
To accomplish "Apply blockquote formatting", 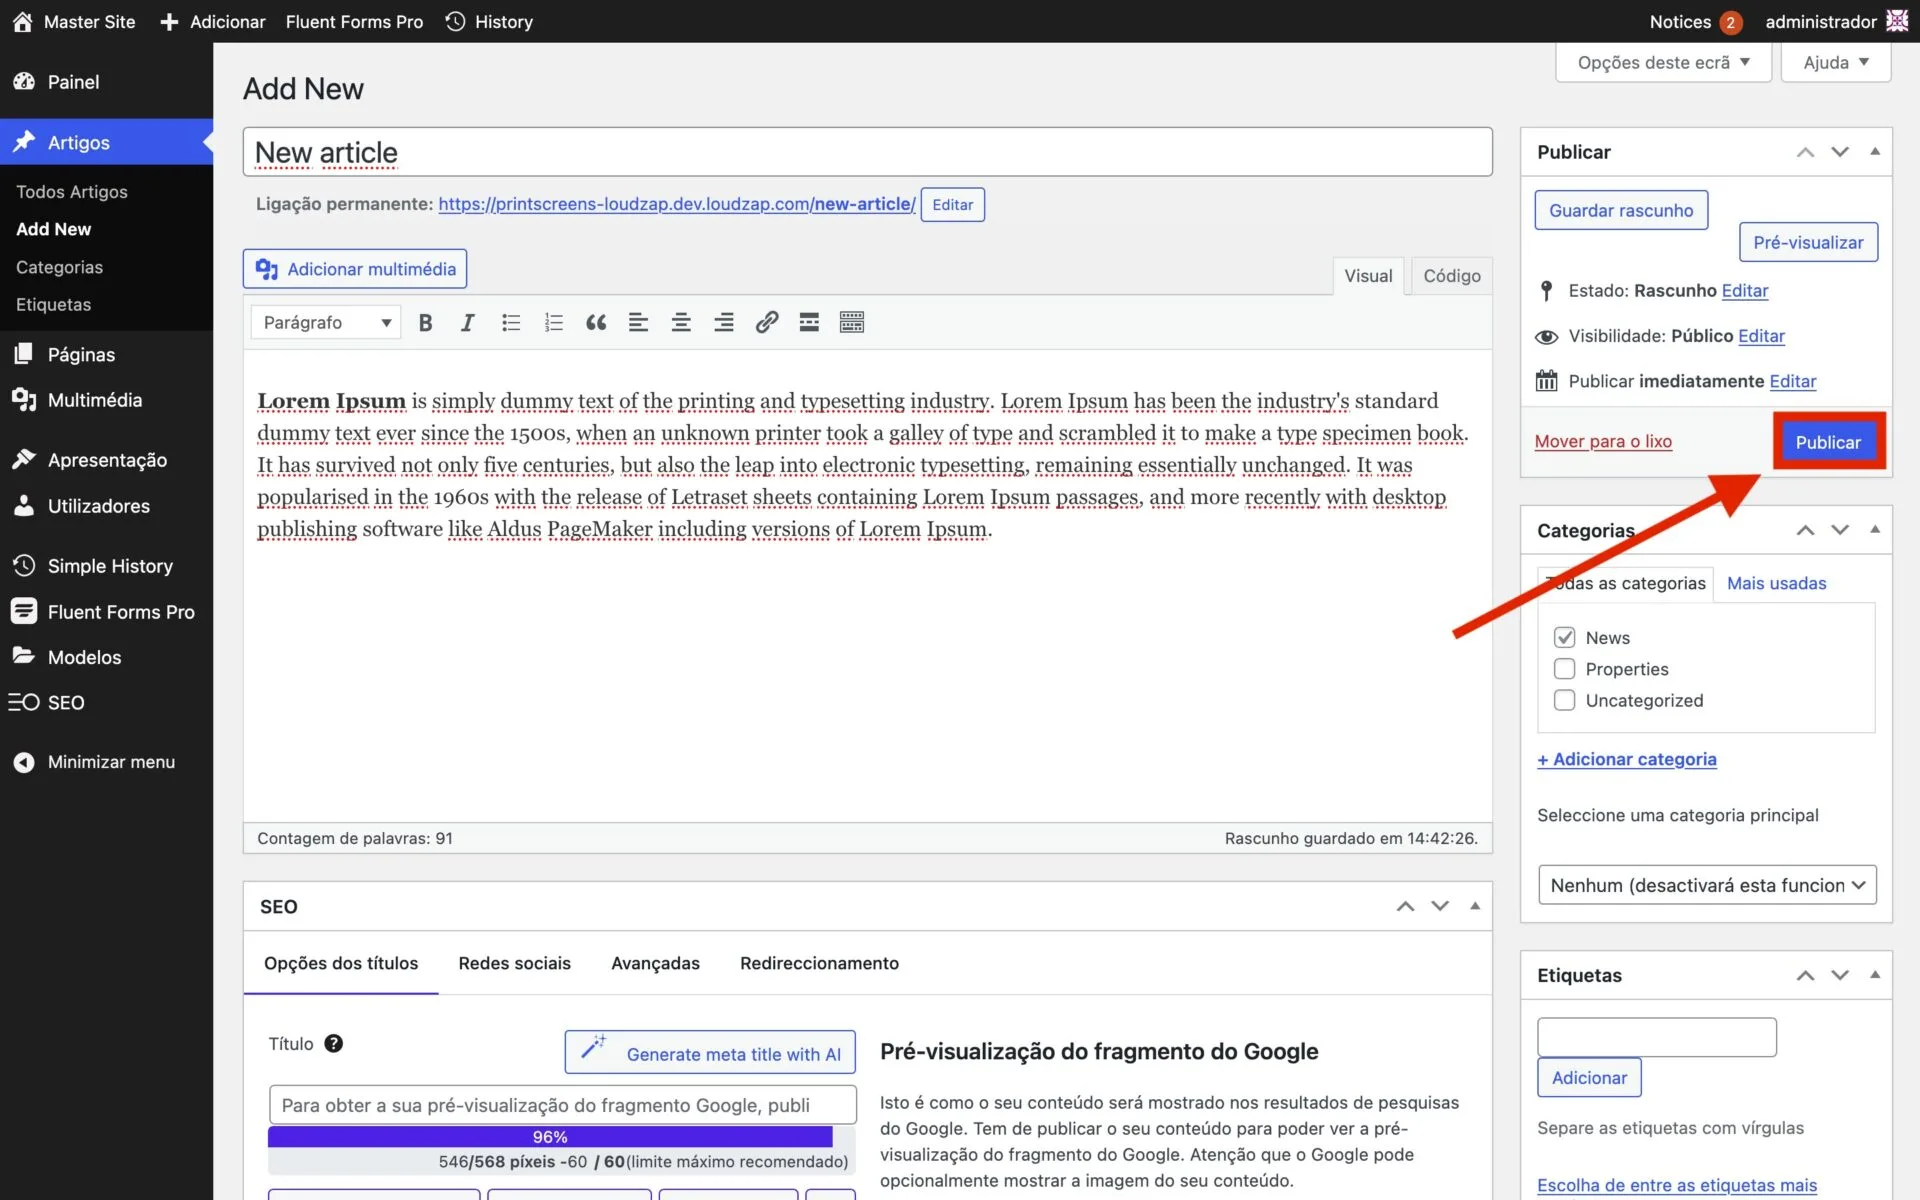I will pyautogui.click(x=596, y=322).
